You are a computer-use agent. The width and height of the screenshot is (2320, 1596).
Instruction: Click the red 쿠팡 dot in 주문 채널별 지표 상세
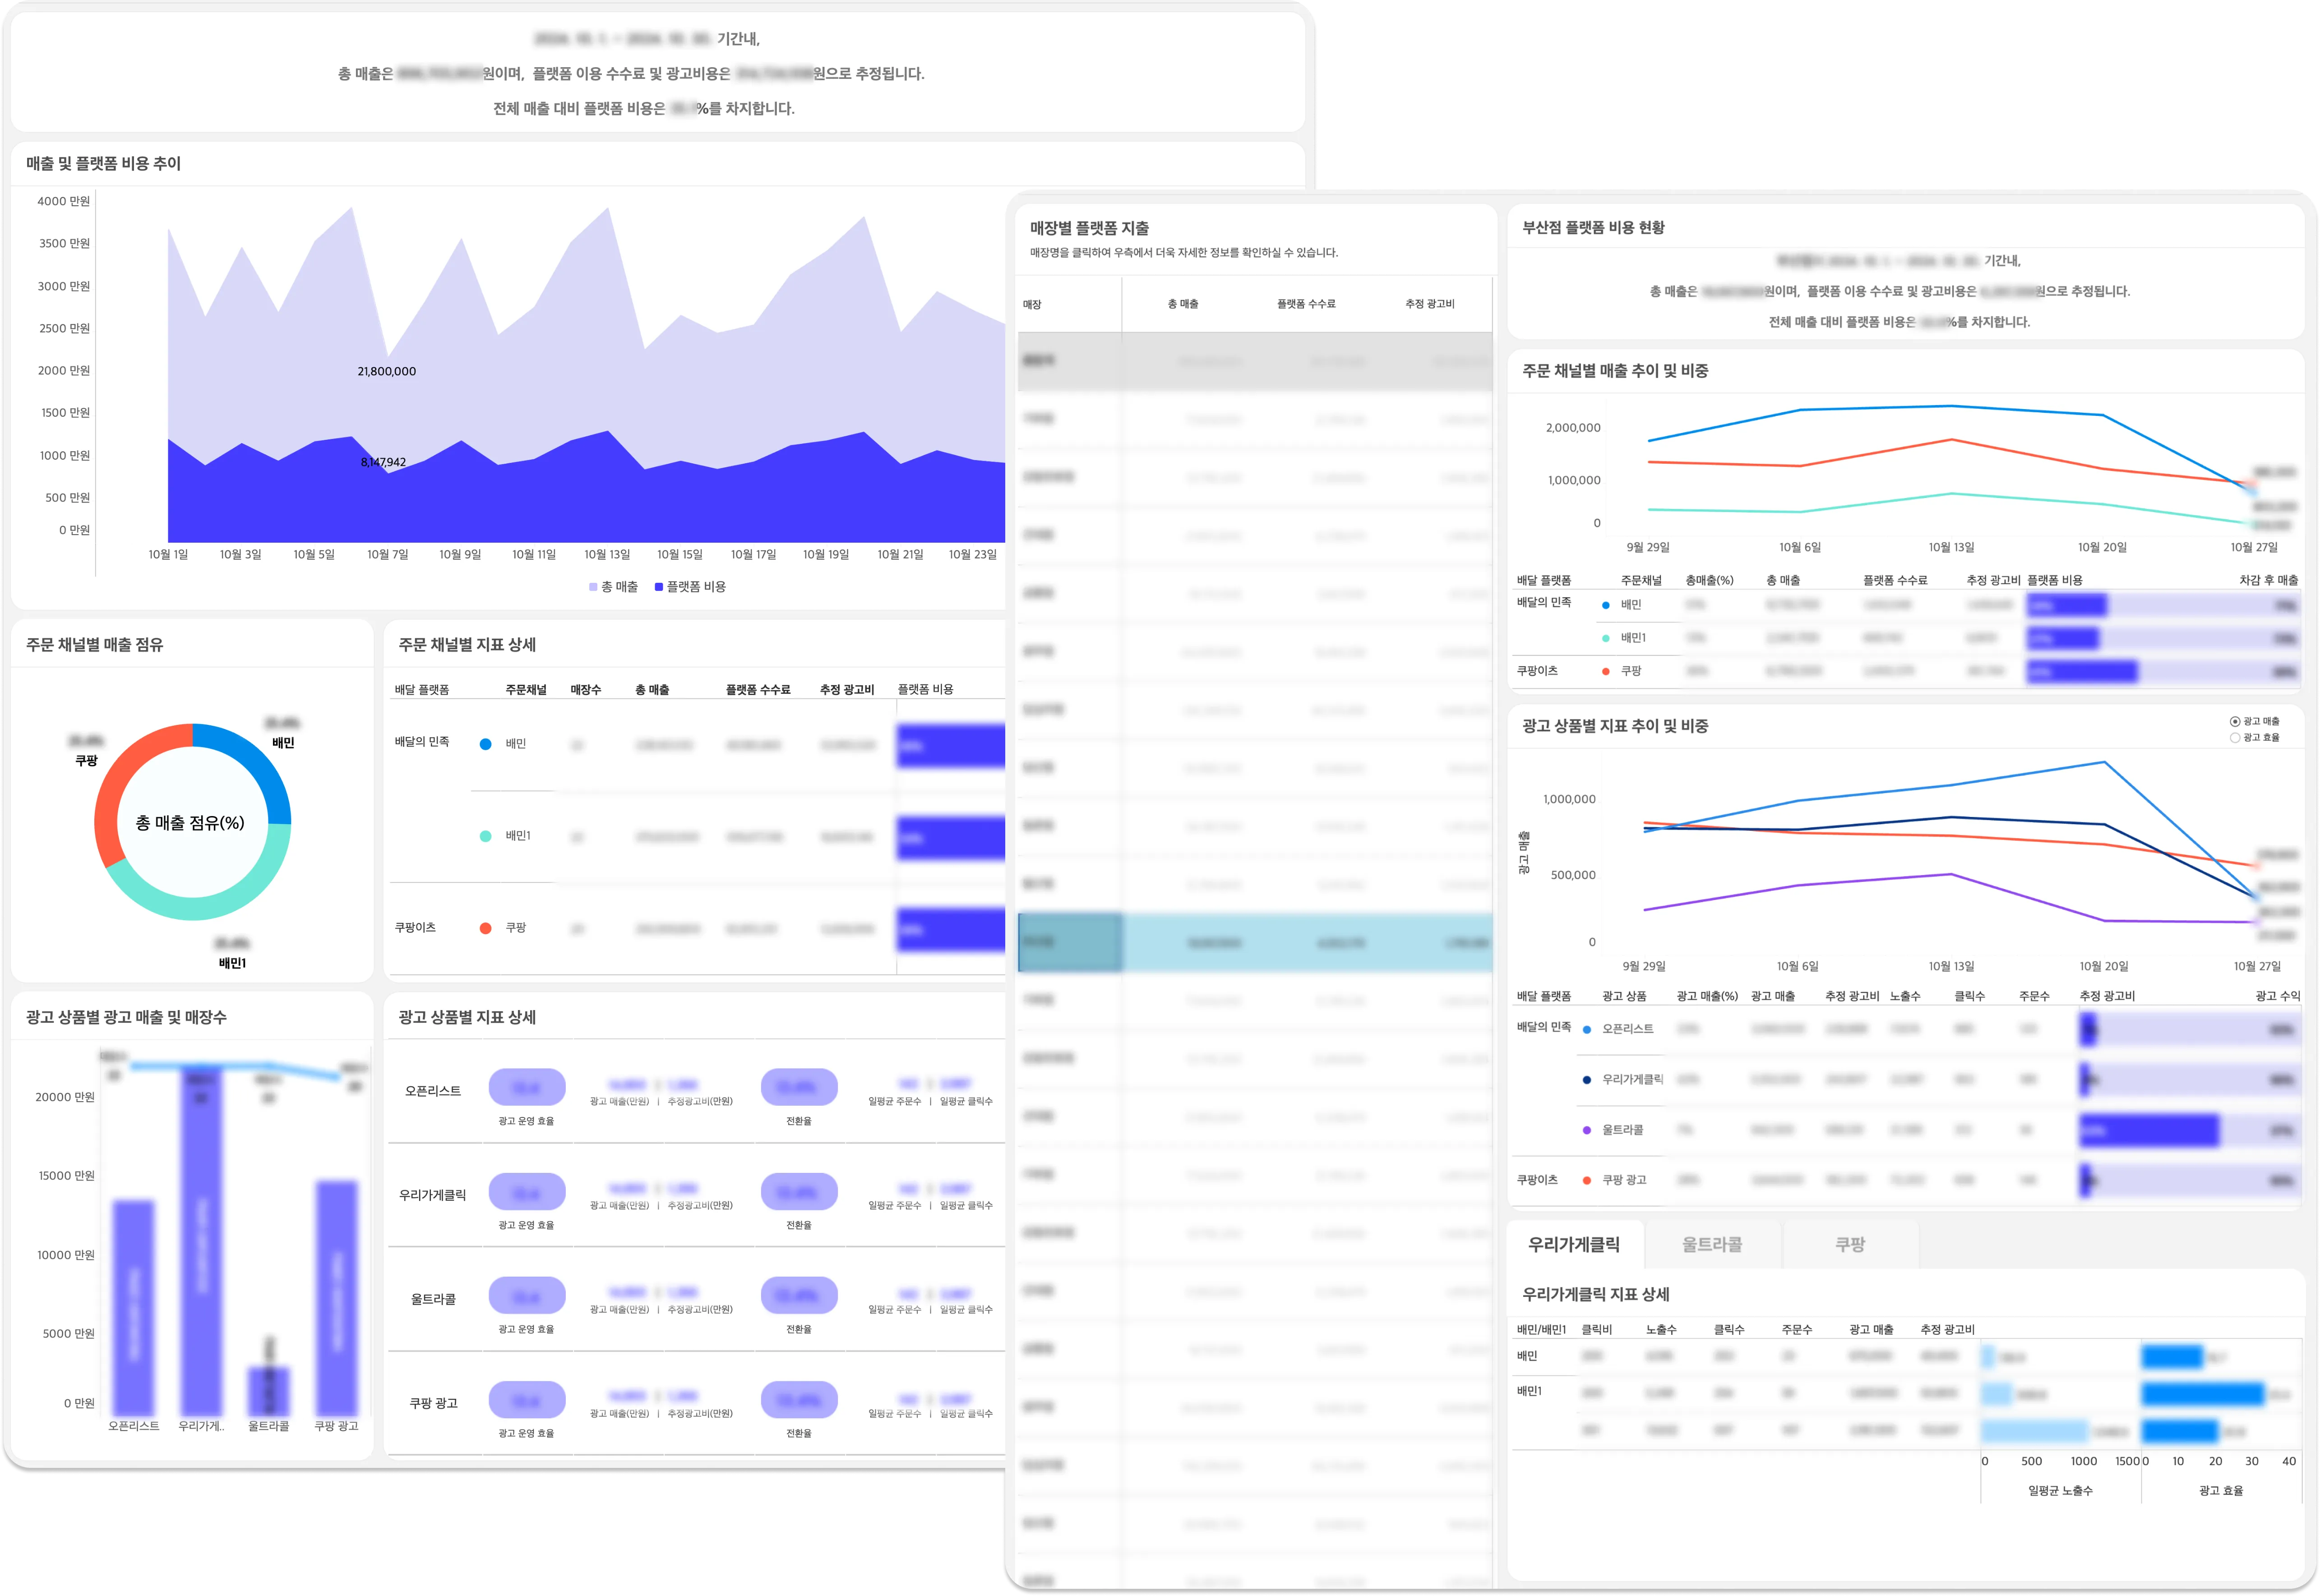click(486, 928)
